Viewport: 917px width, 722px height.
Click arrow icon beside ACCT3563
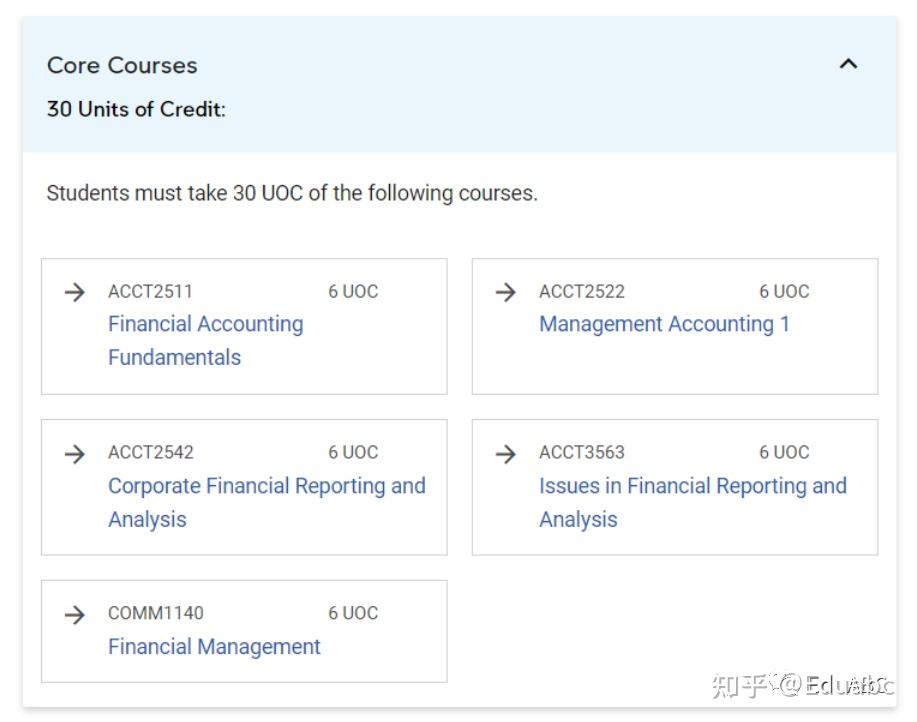pos(506,453)
